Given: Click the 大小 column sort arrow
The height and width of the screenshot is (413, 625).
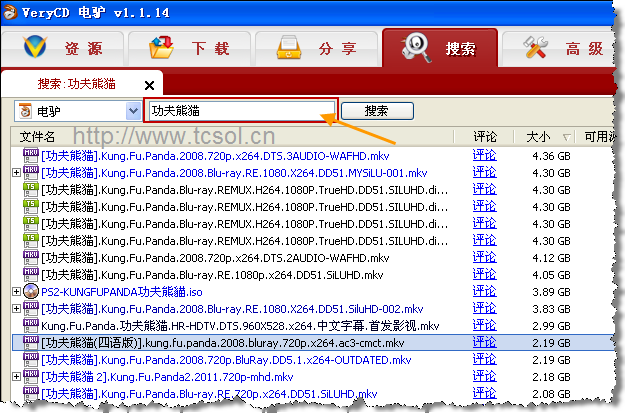Looking at the screenshot, I should [566, 138].
